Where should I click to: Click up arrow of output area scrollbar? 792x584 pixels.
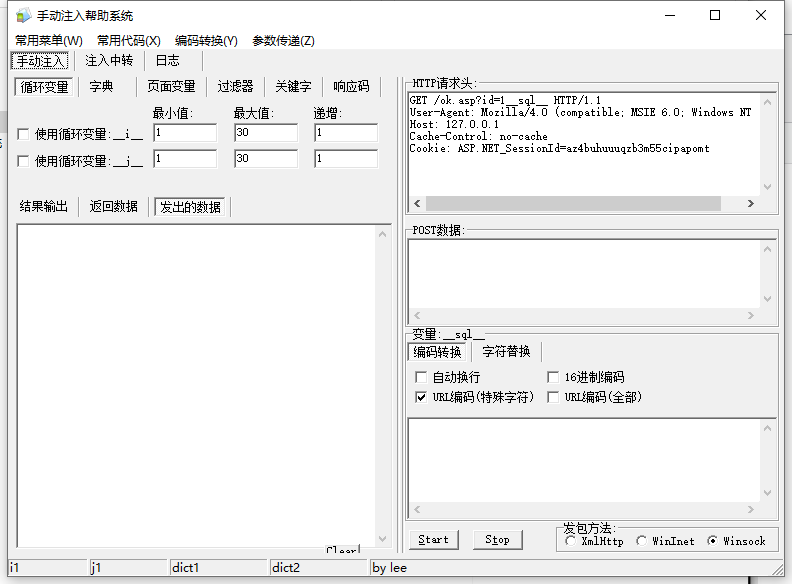click(382, 234)
